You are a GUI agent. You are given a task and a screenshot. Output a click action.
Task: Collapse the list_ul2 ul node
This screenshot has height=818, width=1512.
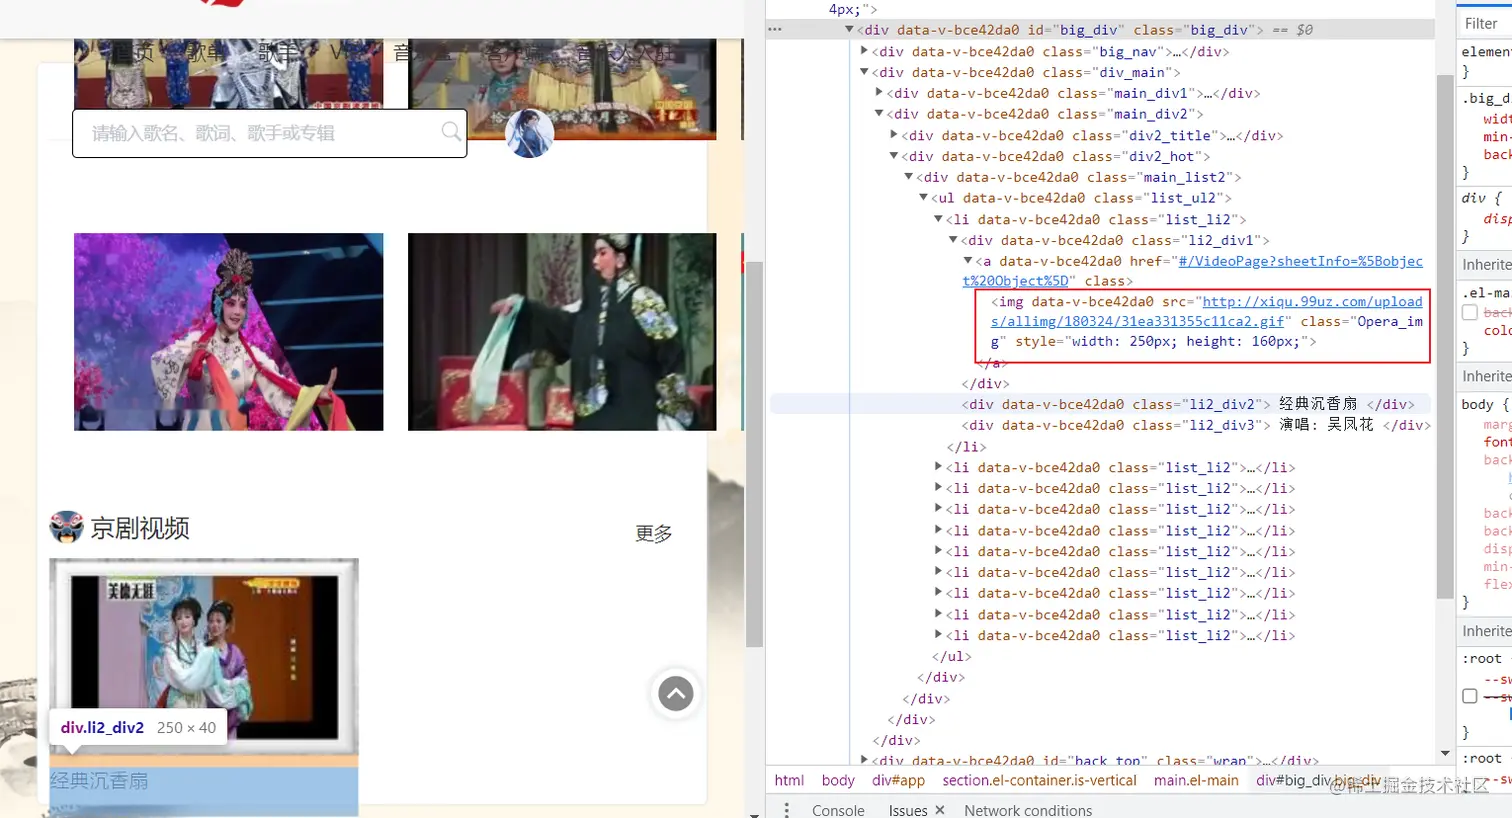click(924, 198)
